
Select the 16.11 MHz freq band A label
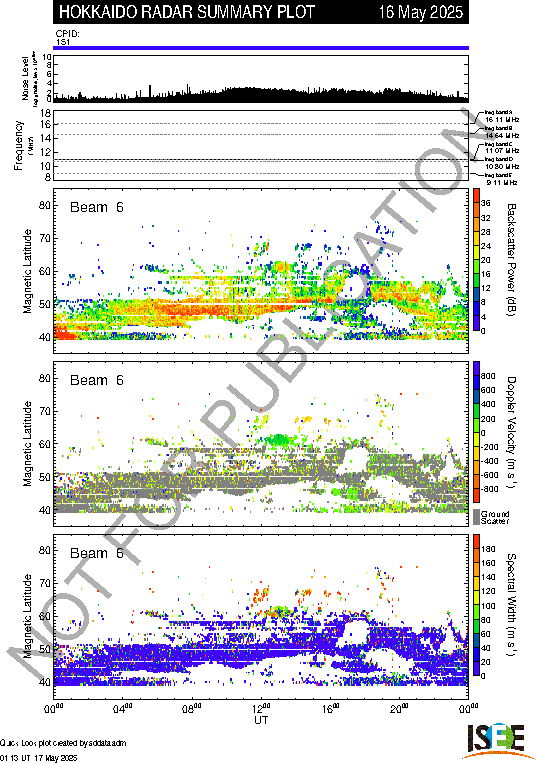(501, 116)
